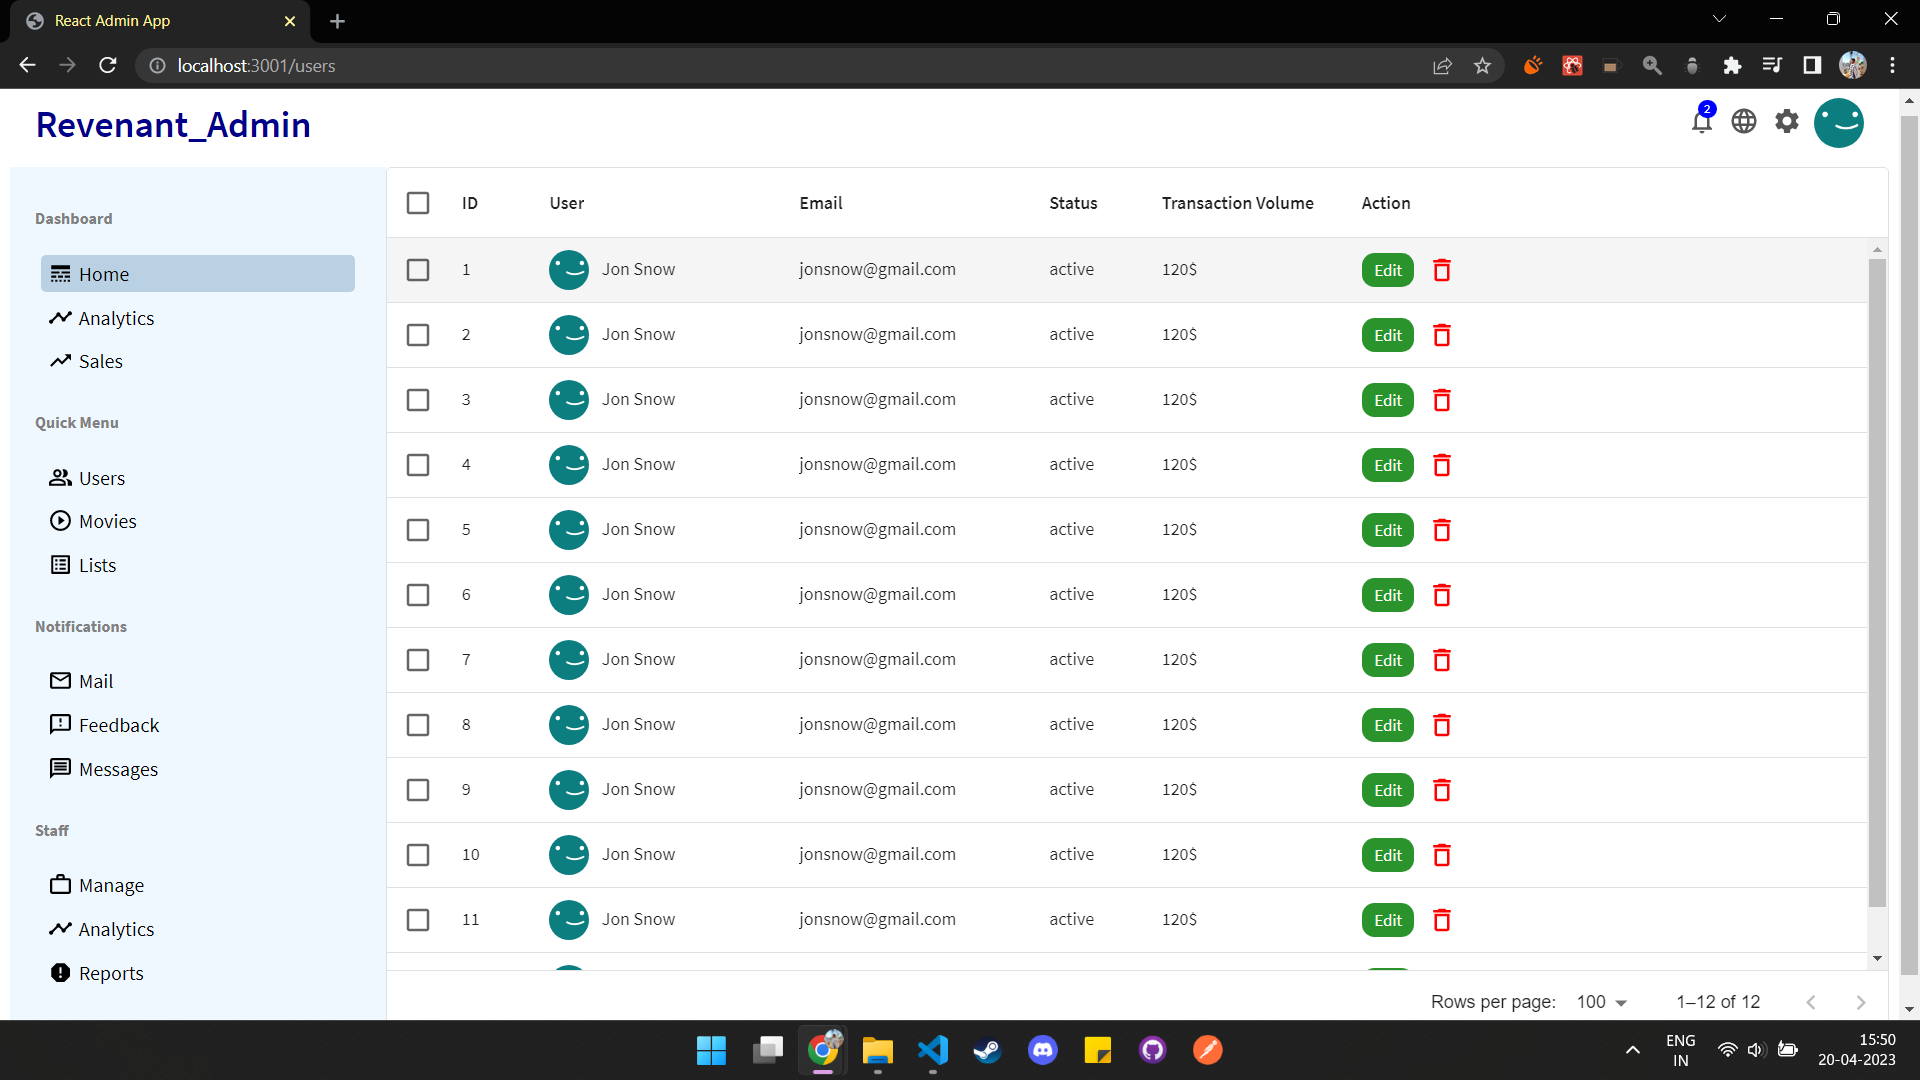Image resolution: width=1920 pixels, height=1080 pixels.
Task: Open Windows Start menu
Action: pyautogui.click(x=712, y=1050)
